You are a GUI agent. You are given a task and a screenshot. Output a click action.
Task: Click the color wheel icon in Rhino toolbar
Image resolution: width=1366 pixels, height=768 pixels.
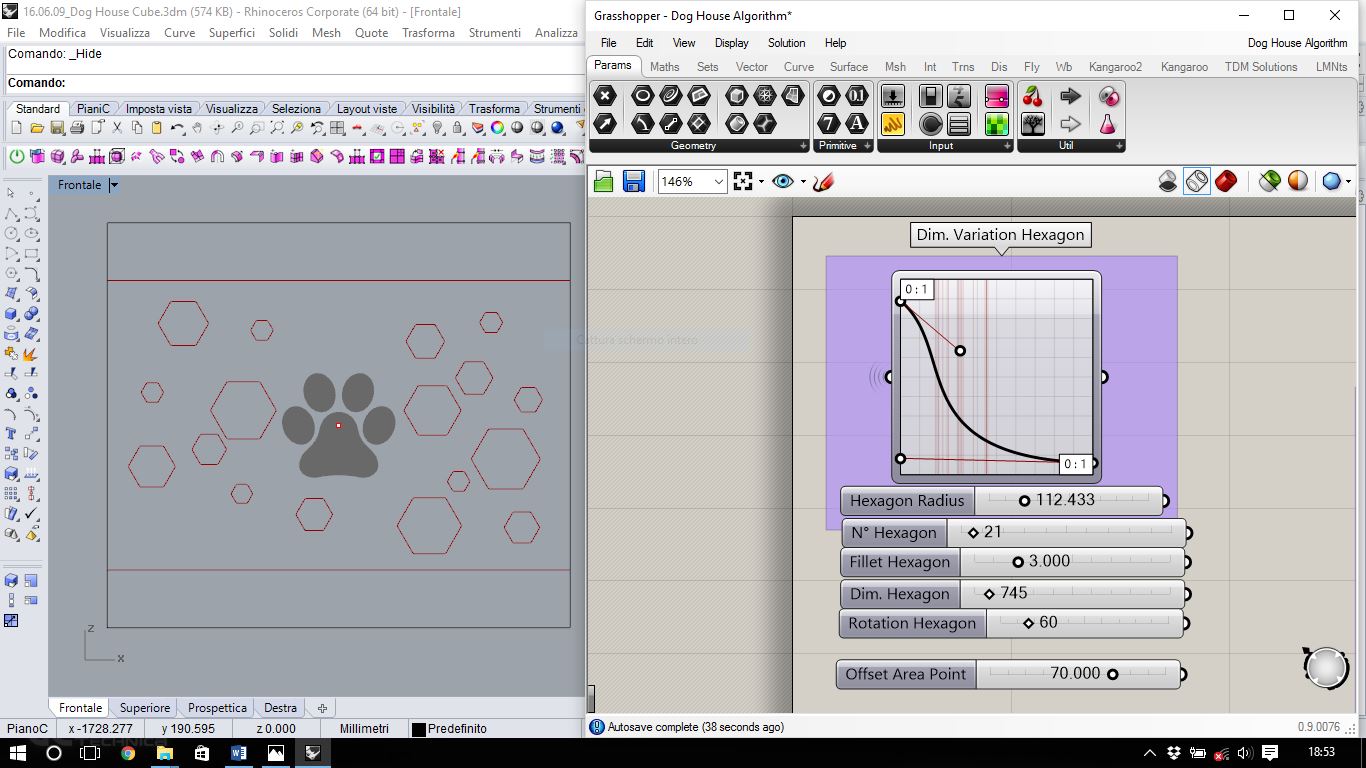[x=498, y=128]
